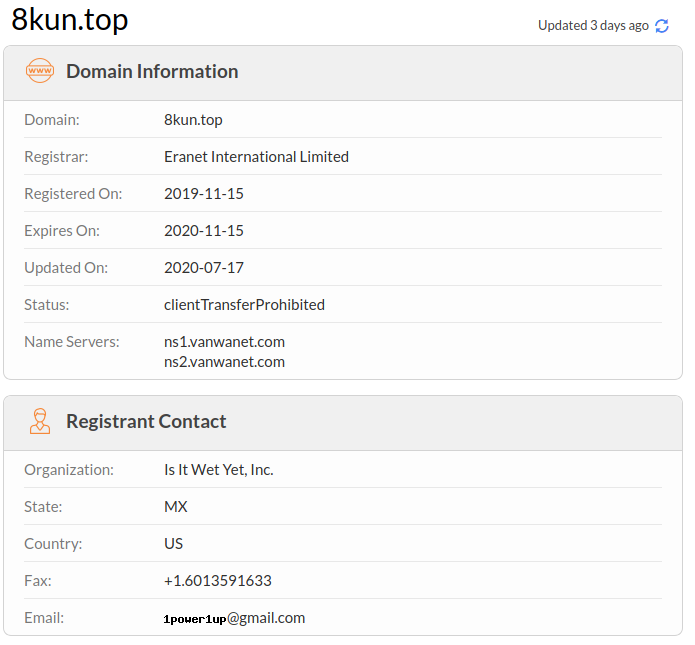Click the "Status:" label
Image resolution: width=695 pixels, height=645 pixels.
pos(47,305)
